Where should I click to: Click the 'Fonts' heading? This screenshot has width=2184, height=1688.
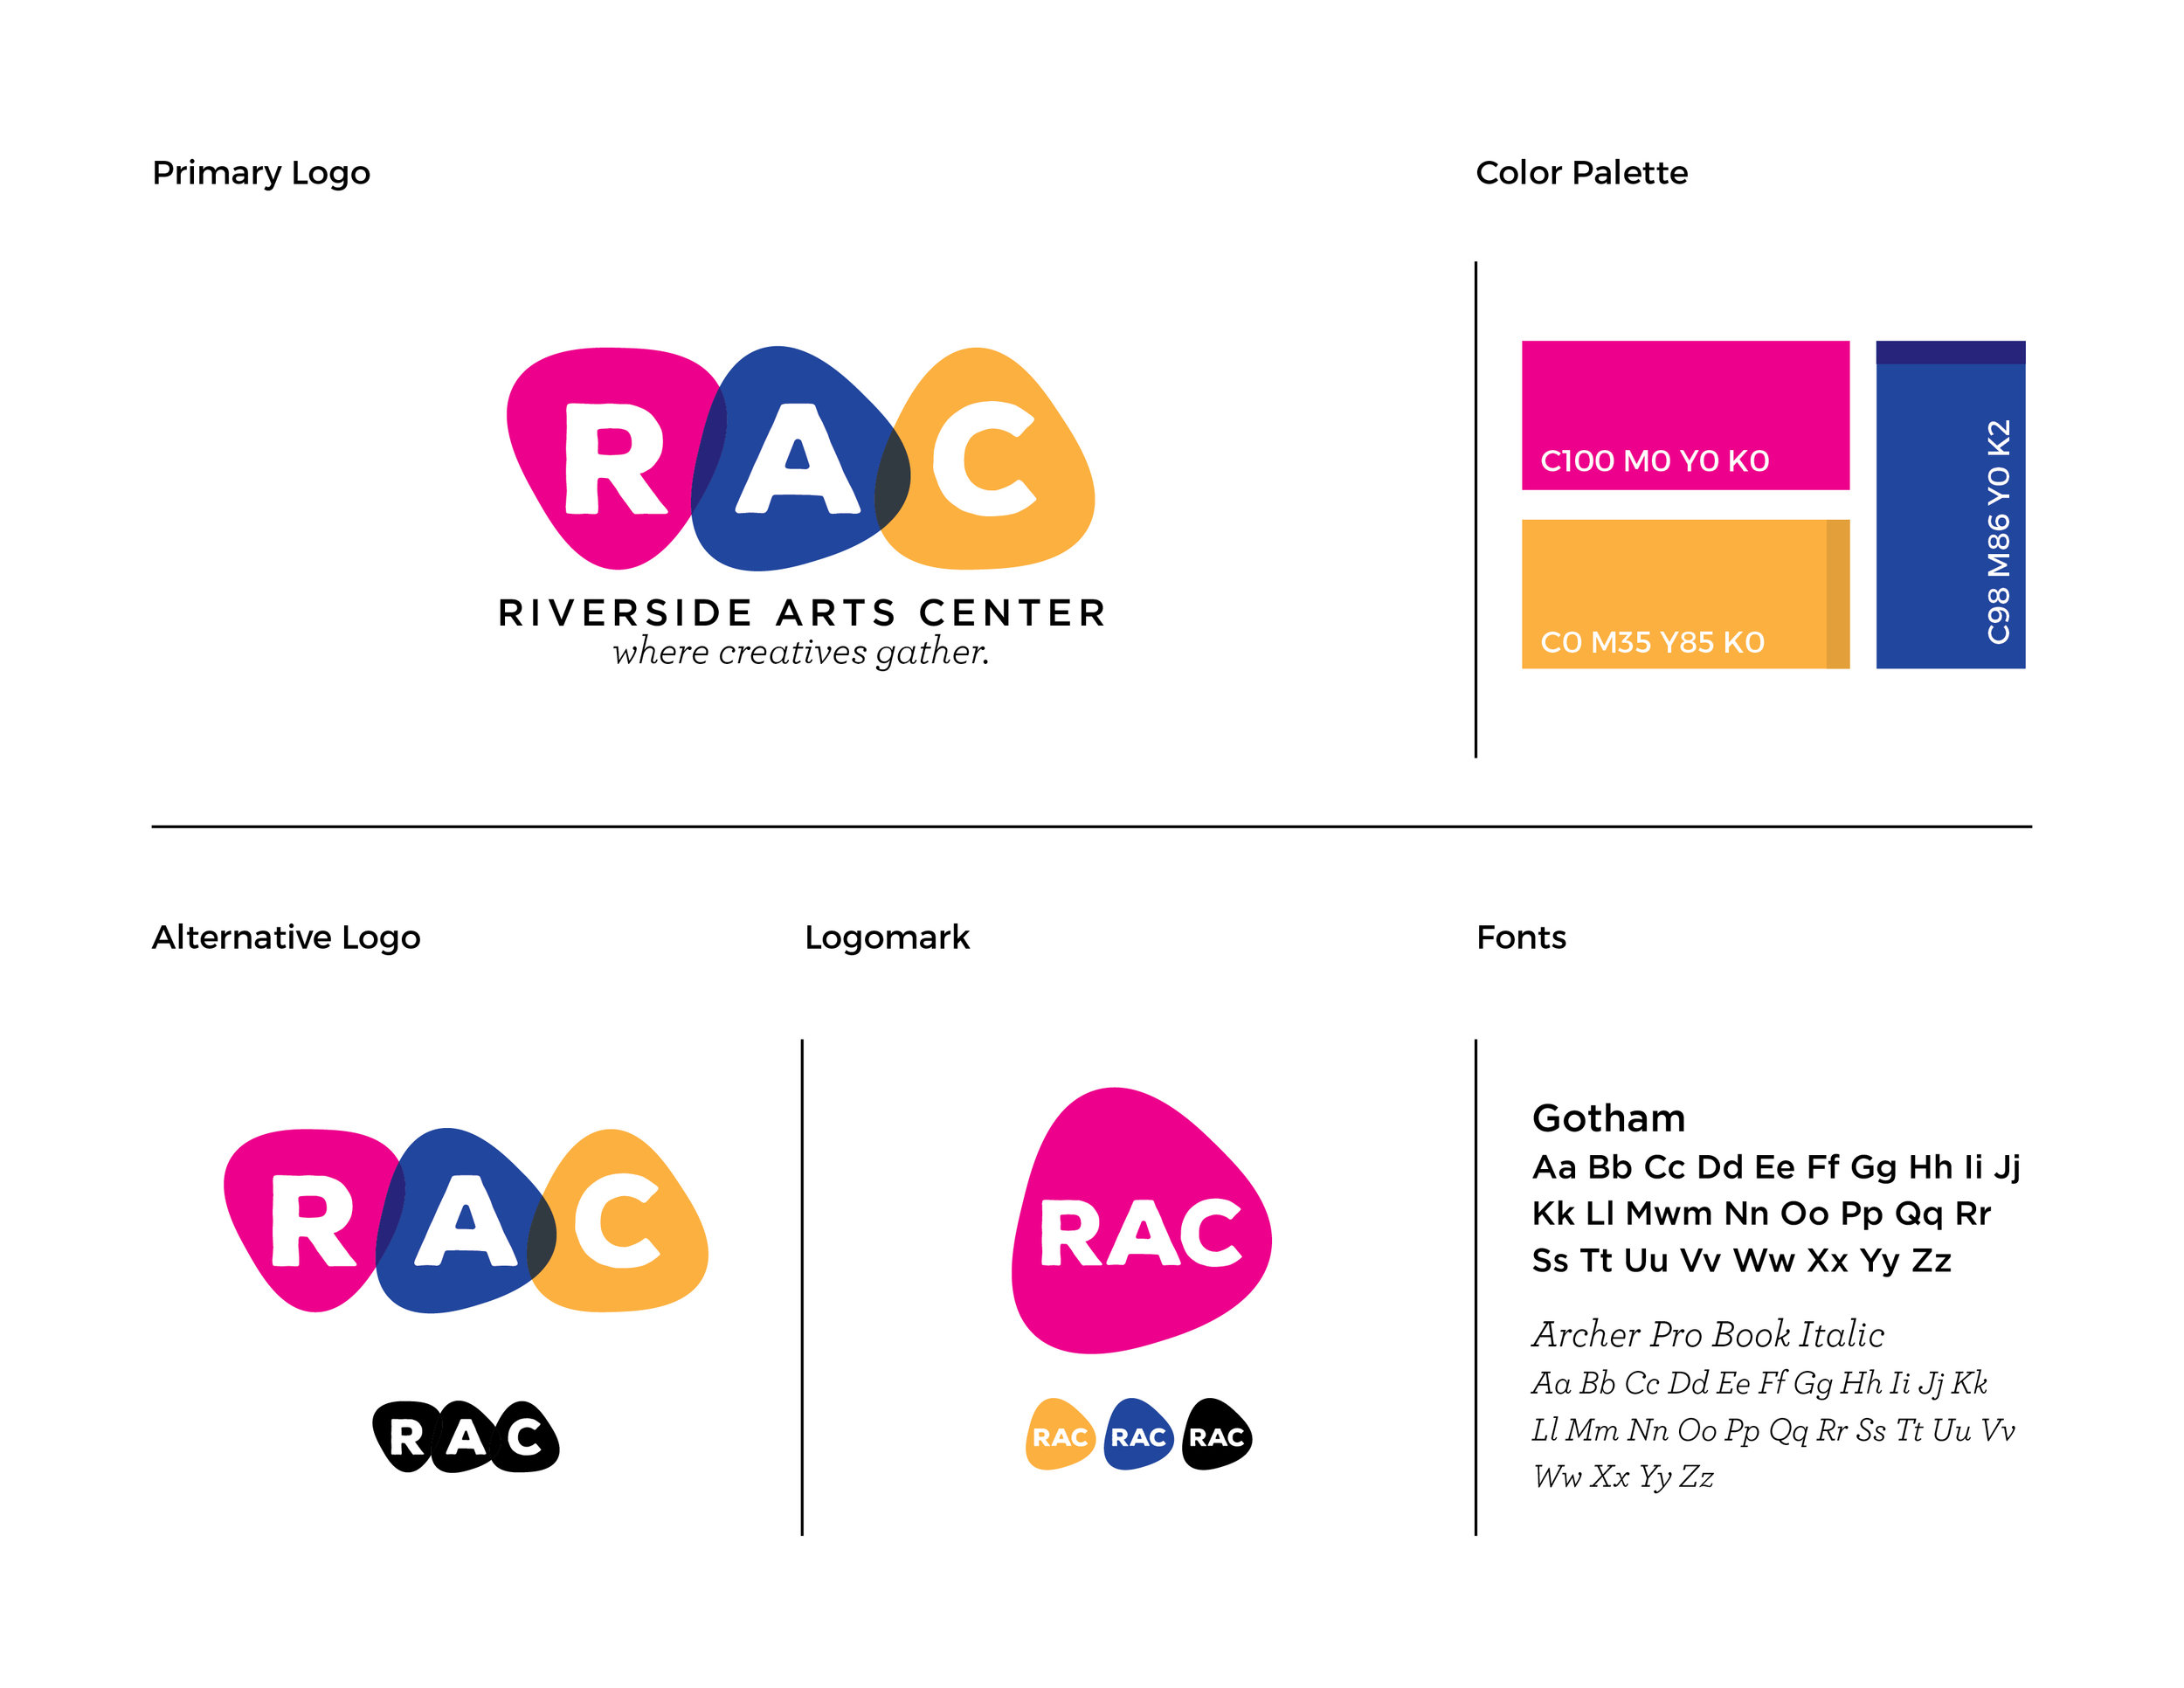pyautogui.click(x=1521, y=938)
